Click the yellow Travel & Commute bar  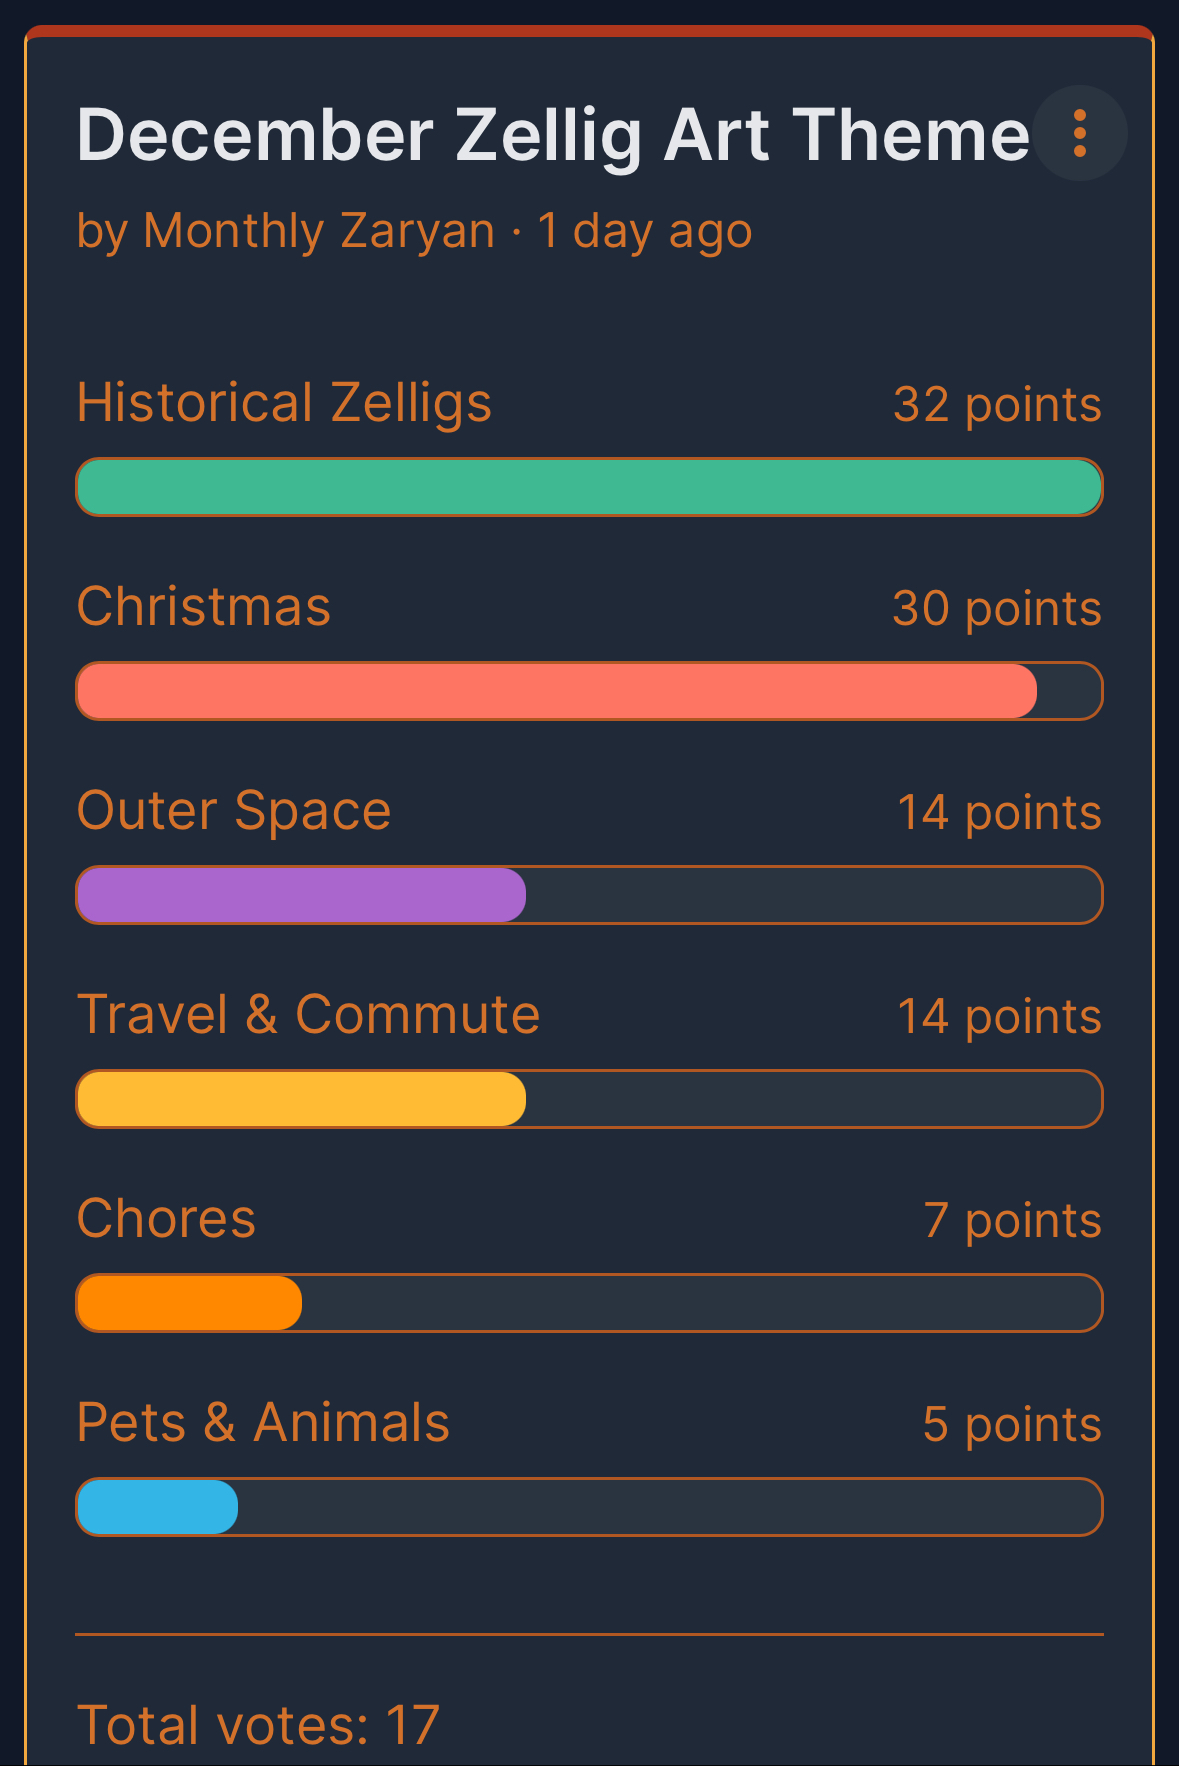click(301, 1099)
